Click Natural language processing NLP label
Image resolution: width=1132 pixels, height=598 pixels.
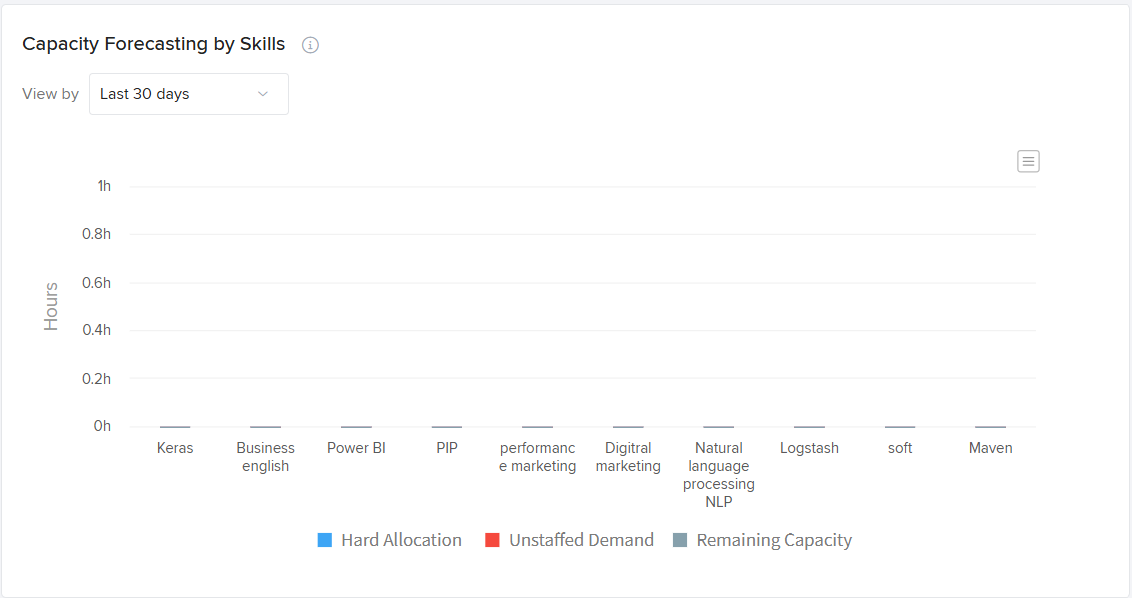tap(719, 475)
